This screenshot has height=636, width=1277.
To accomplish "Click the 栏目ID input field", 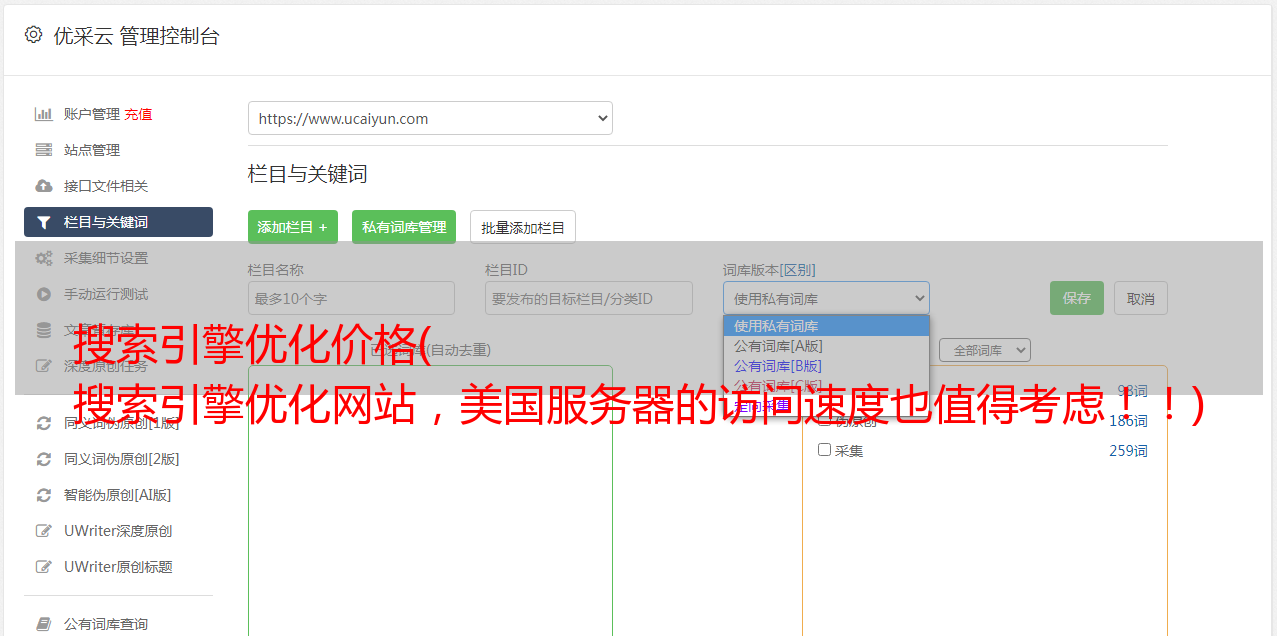I will (589, 298).
